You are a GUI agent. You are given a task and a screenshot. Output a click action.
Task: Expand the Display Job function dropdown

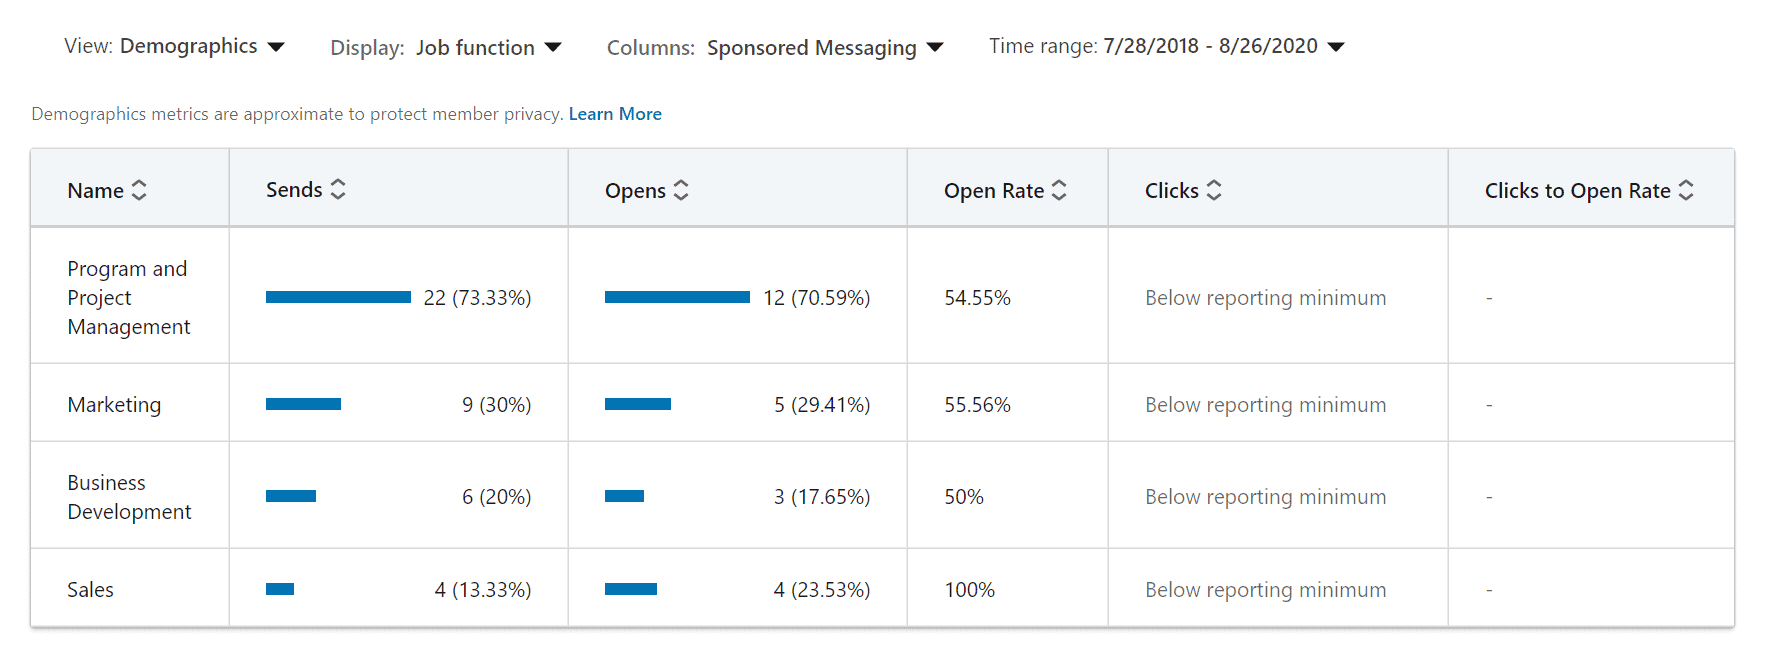(x=446, y=47)
